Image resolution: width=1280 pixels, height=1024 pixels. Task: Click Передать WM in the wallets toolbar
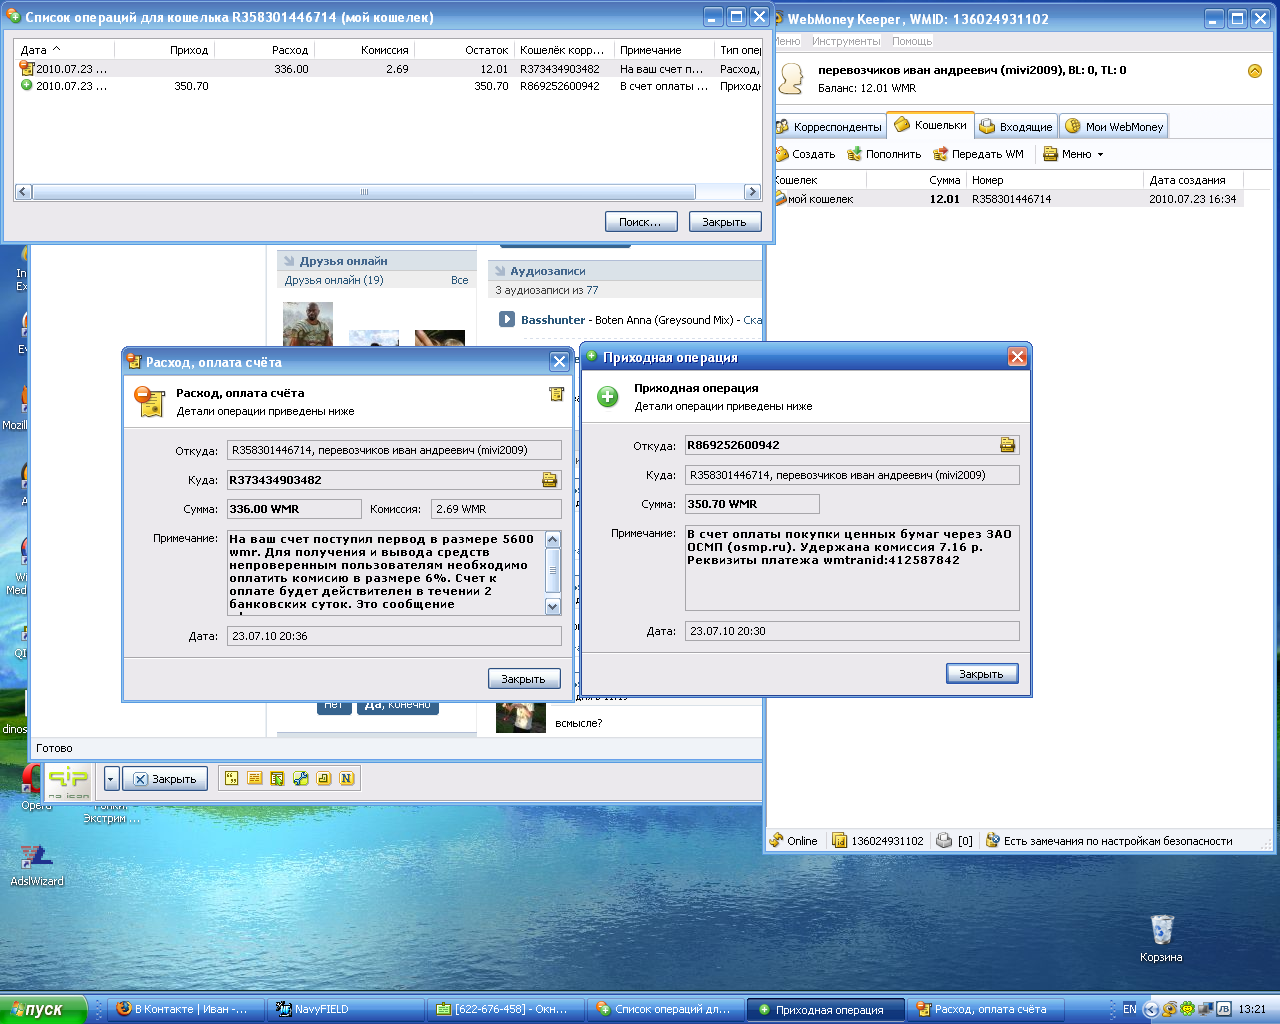point(979,154)
